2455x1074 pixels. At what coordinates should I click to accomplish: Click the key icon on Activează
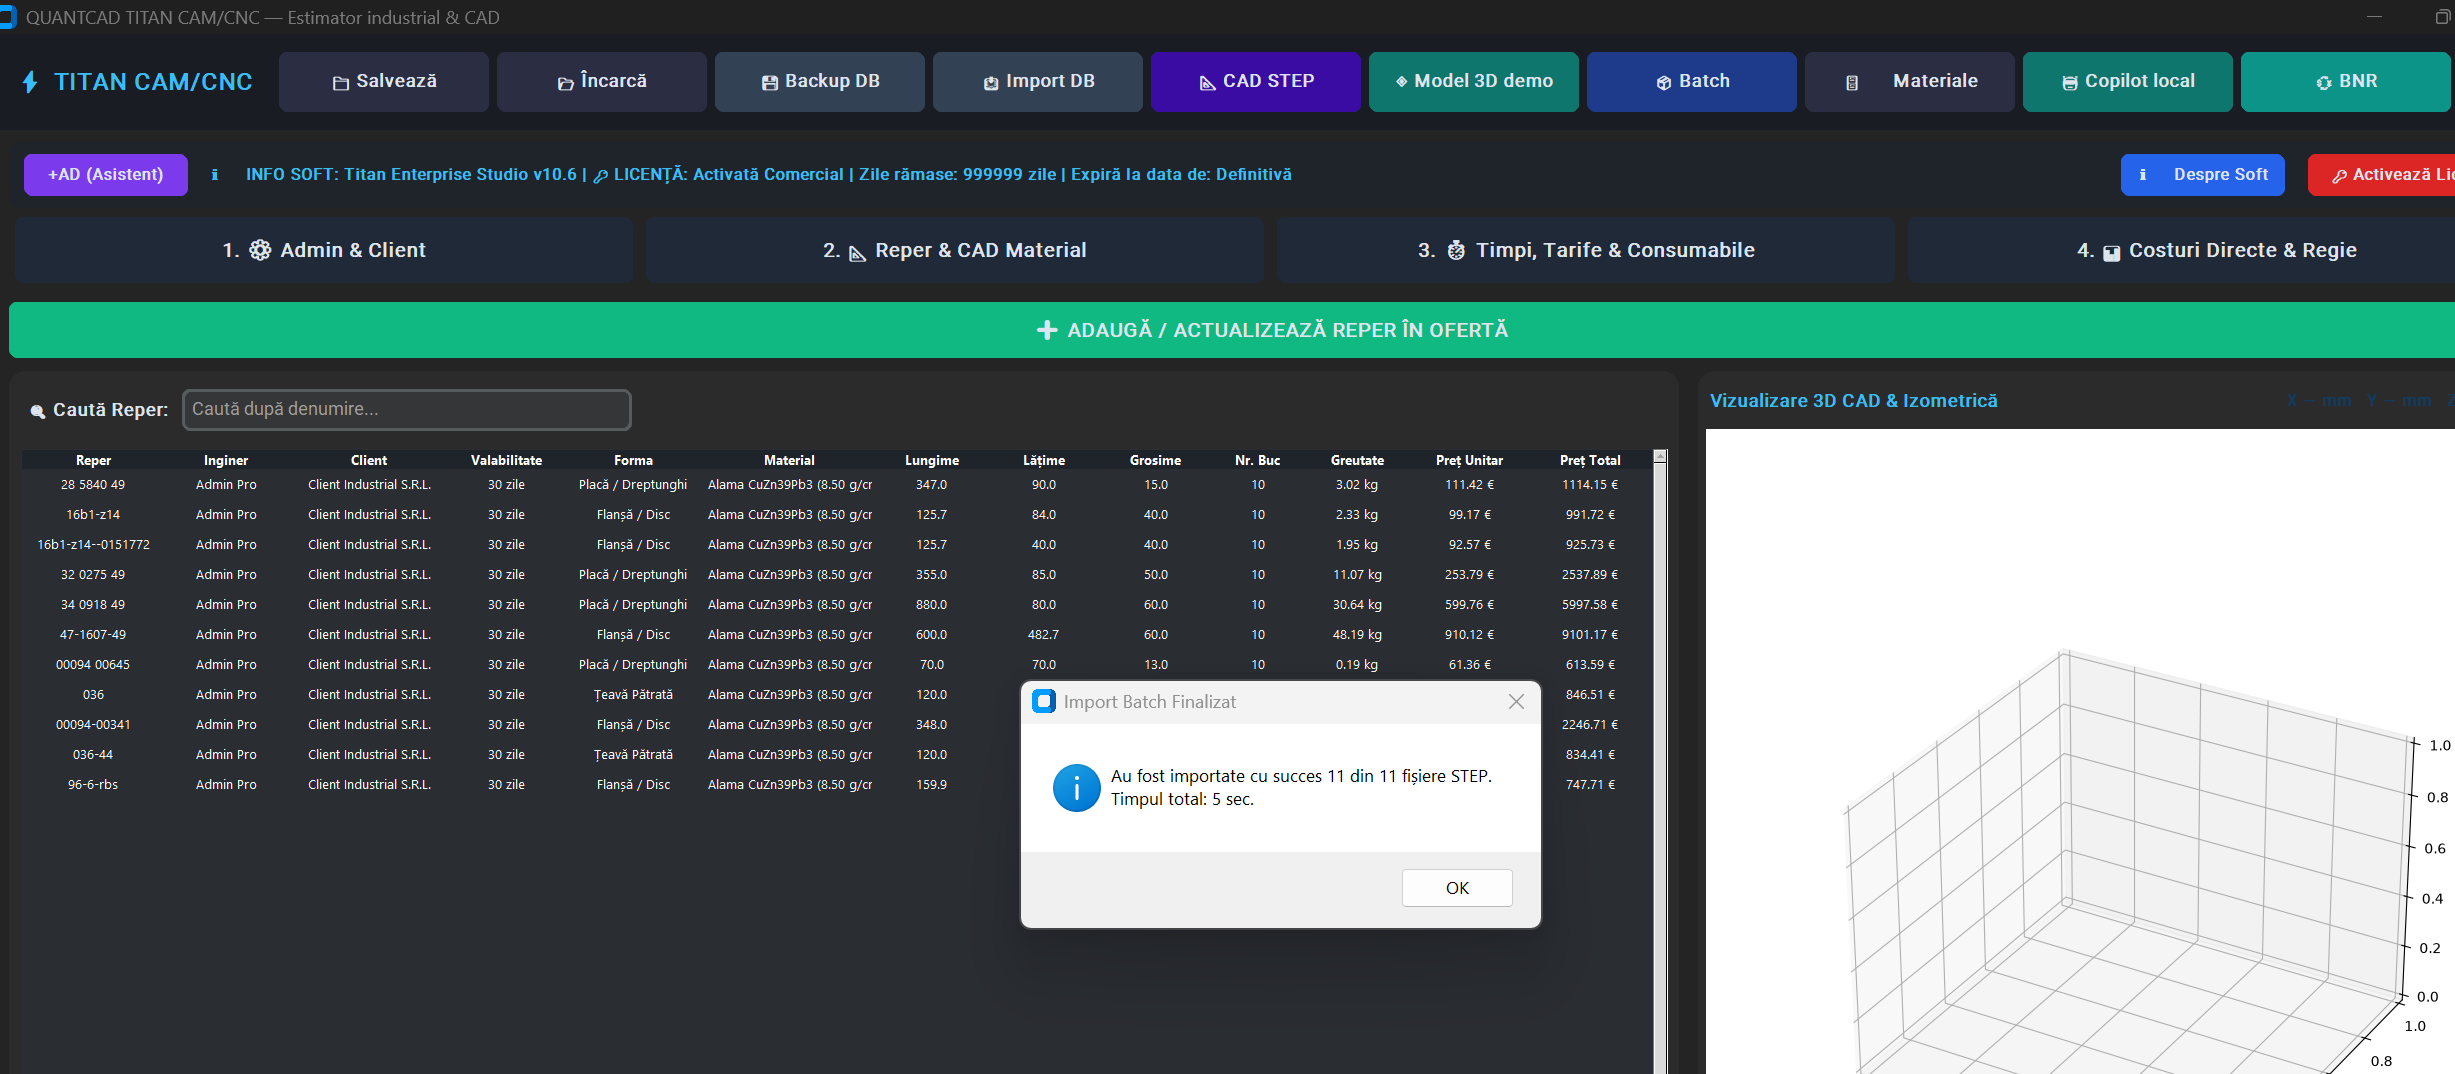pos(2340,176)
